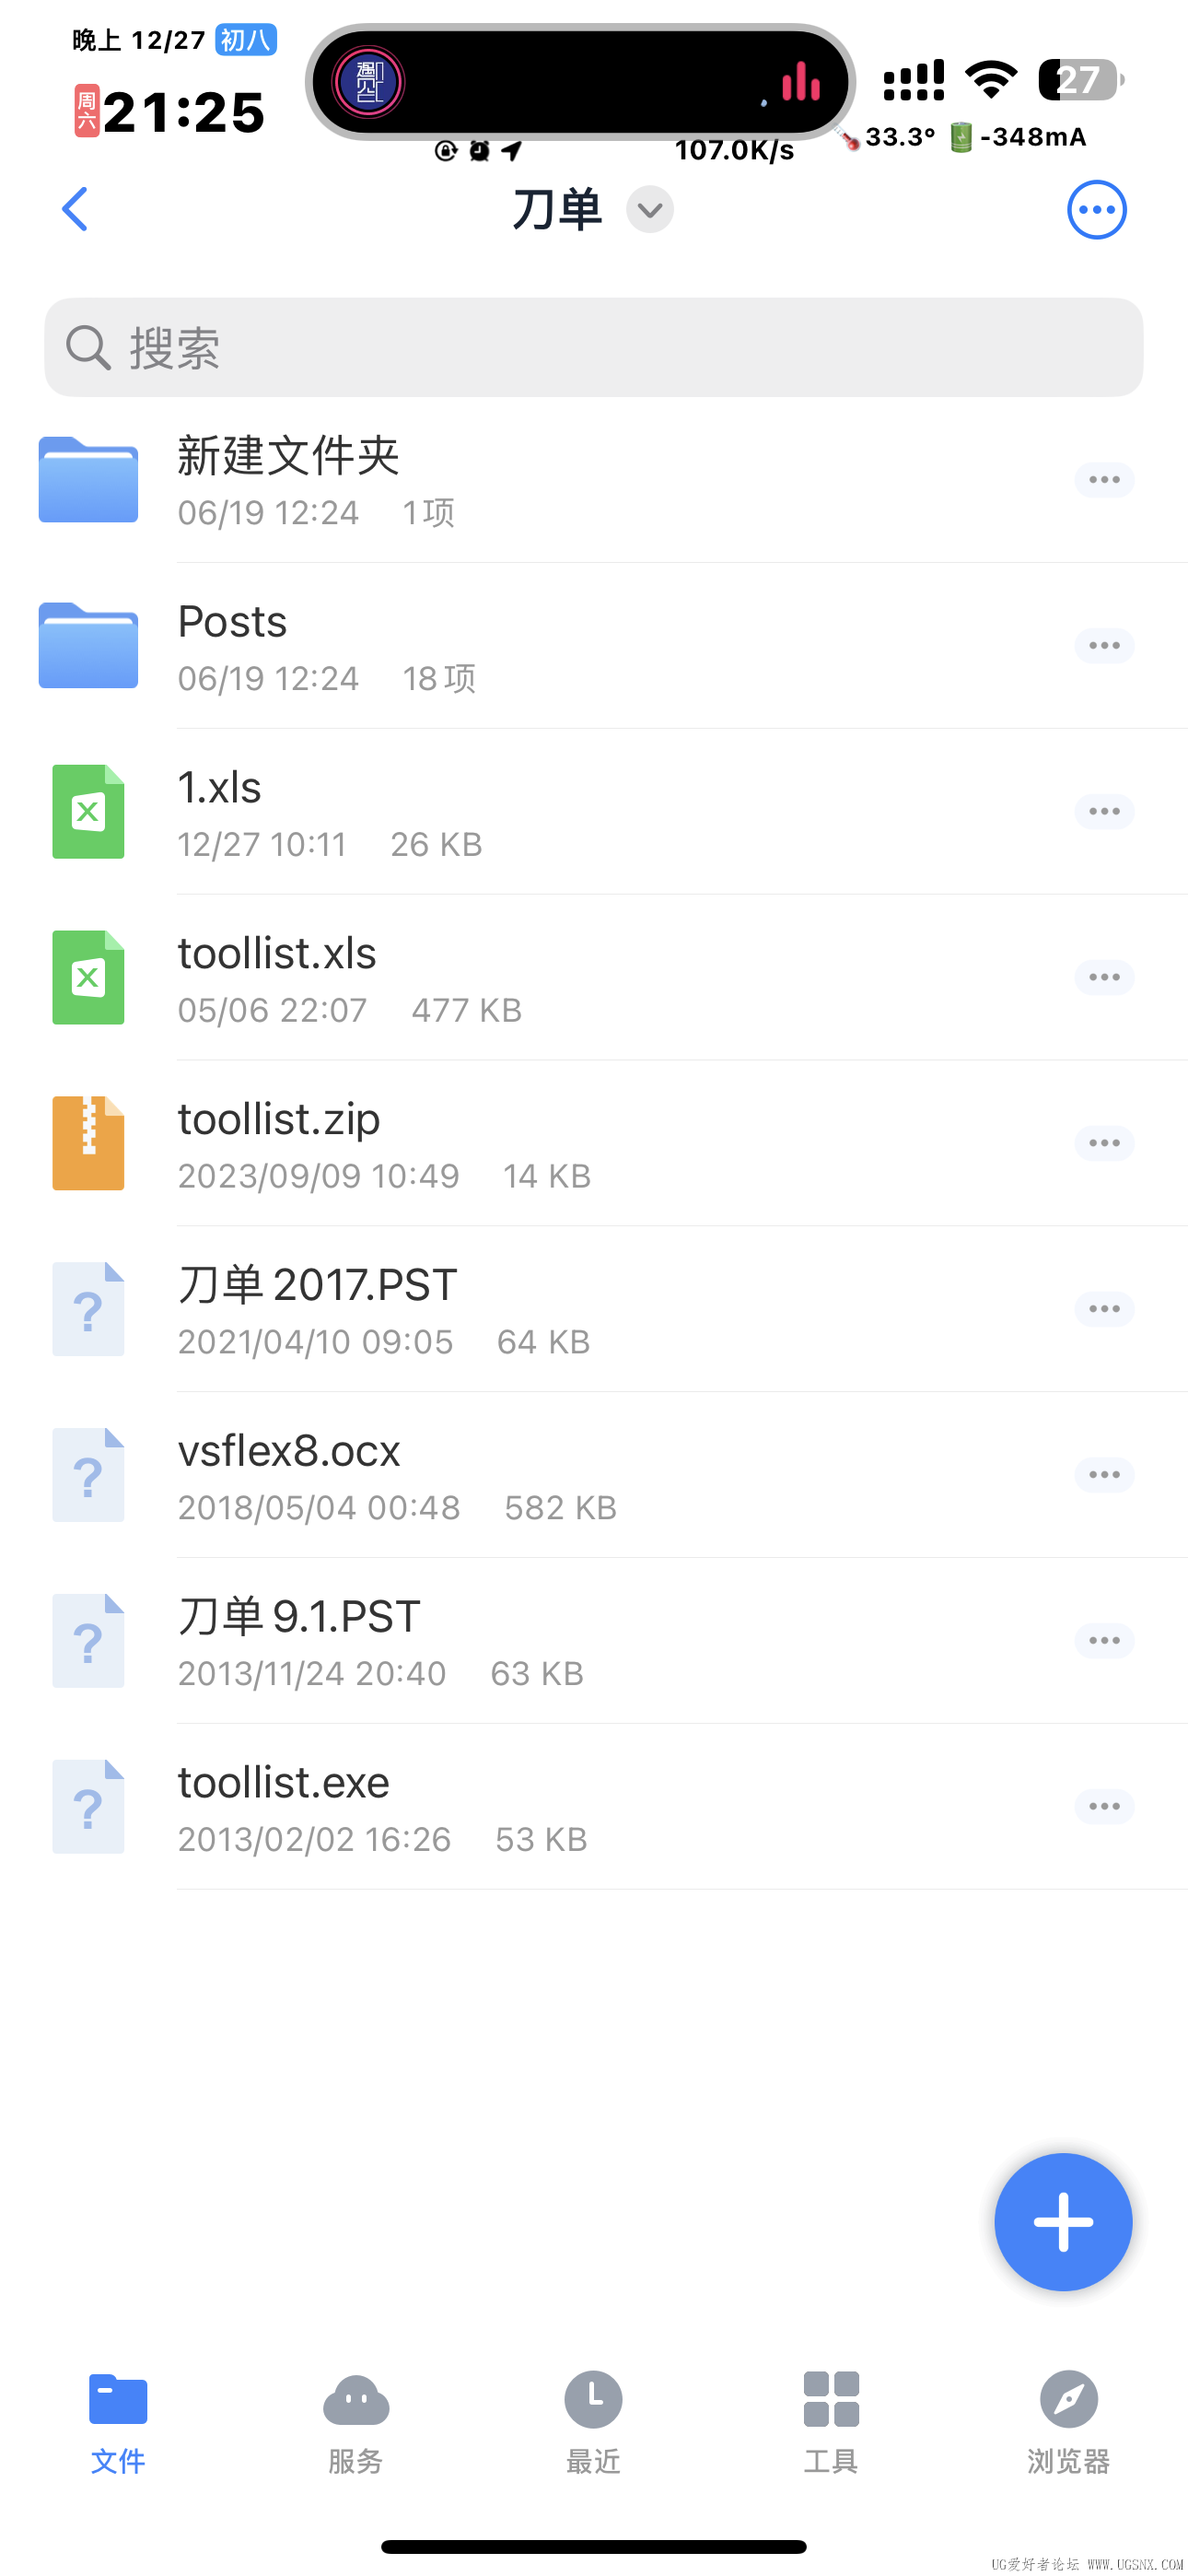
Task: Tap the 1.xls spreadsheet icon
Action: click(88, 811)
